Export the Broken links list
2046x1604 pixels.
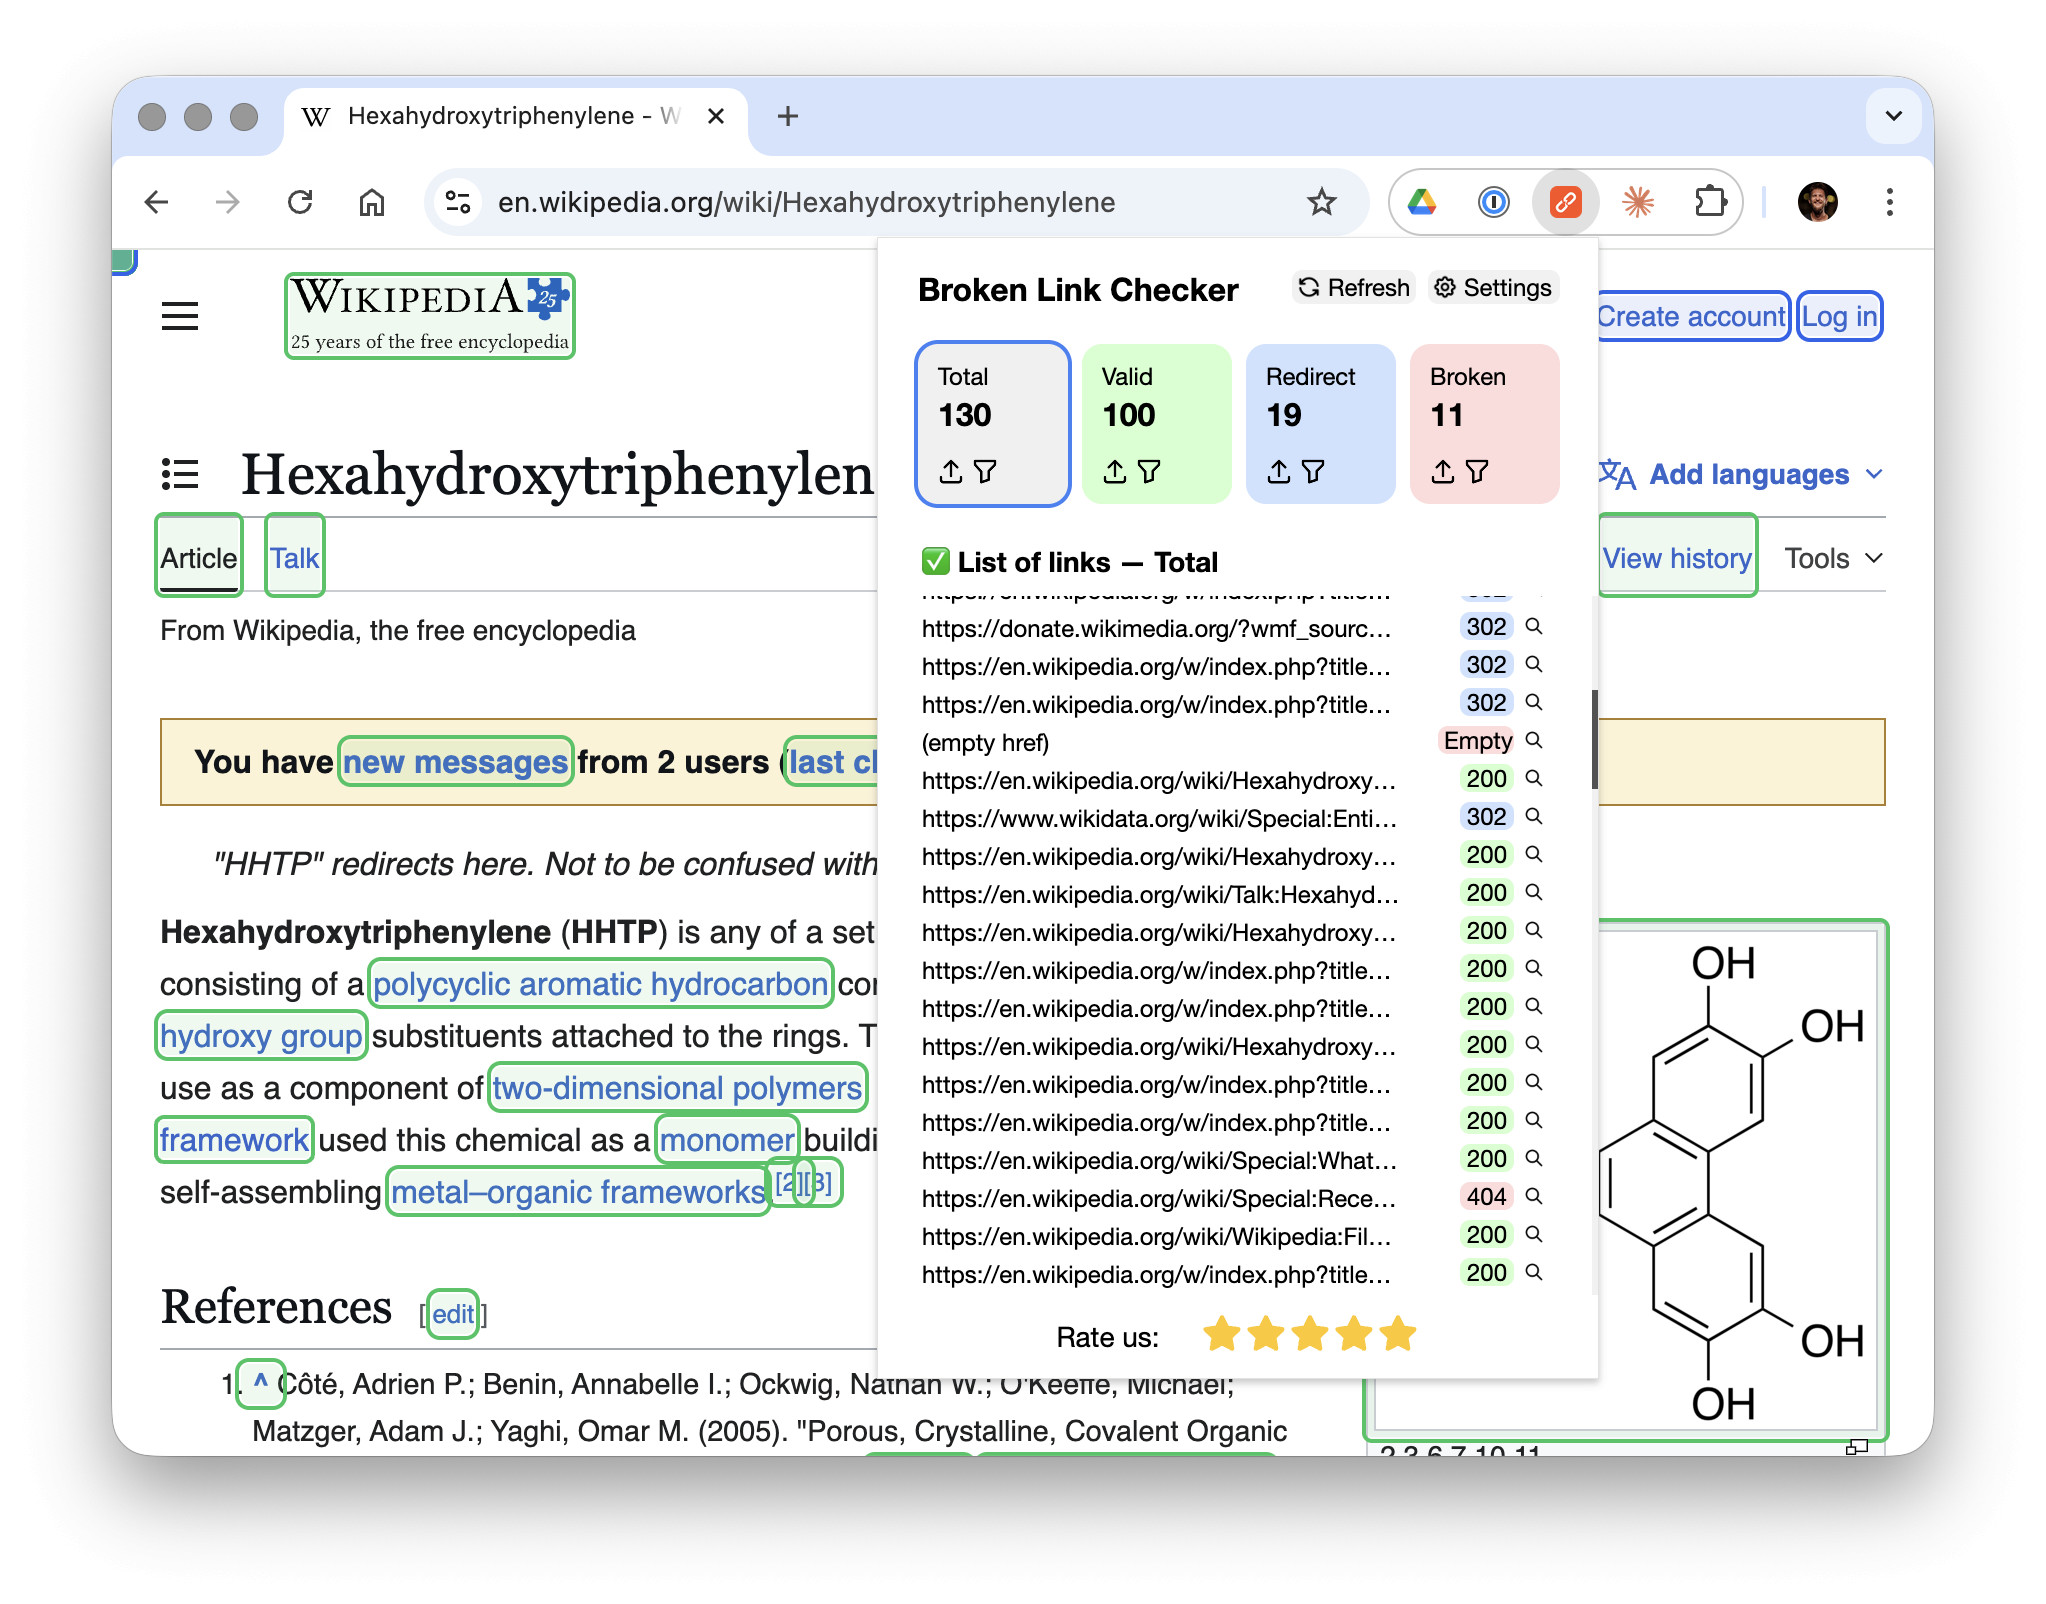(x=1443, y=471)
